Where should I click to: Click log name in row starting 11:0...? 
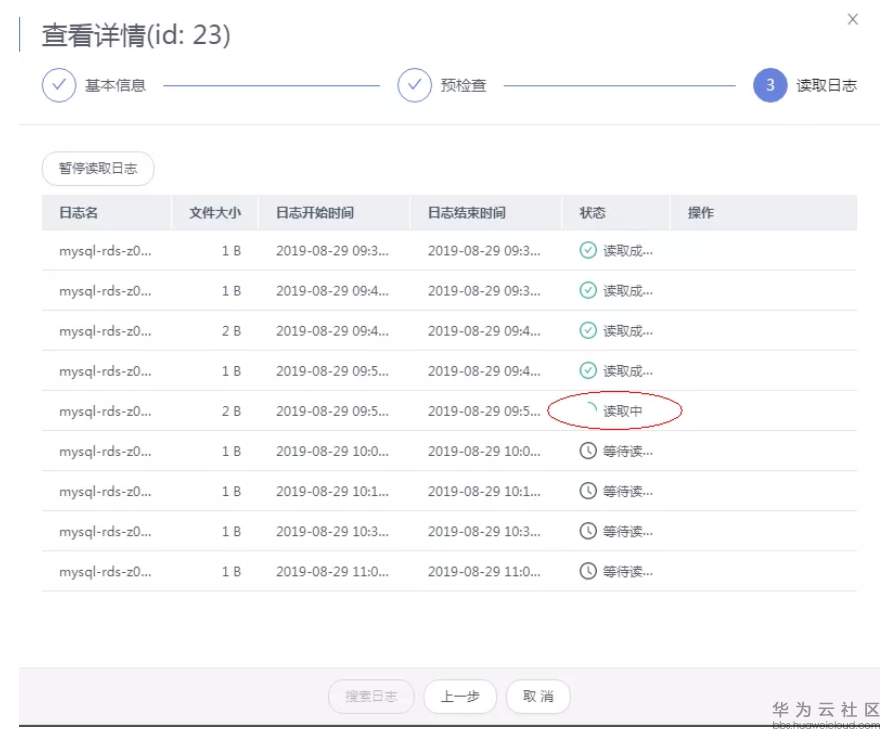[x=105, y=571]
